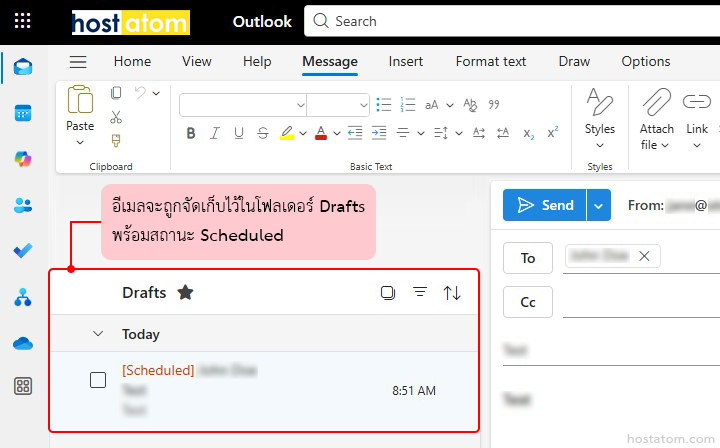The image size is (720, 448).
Task: Clear formatting with the eraser icon
Action: [470, 105]
